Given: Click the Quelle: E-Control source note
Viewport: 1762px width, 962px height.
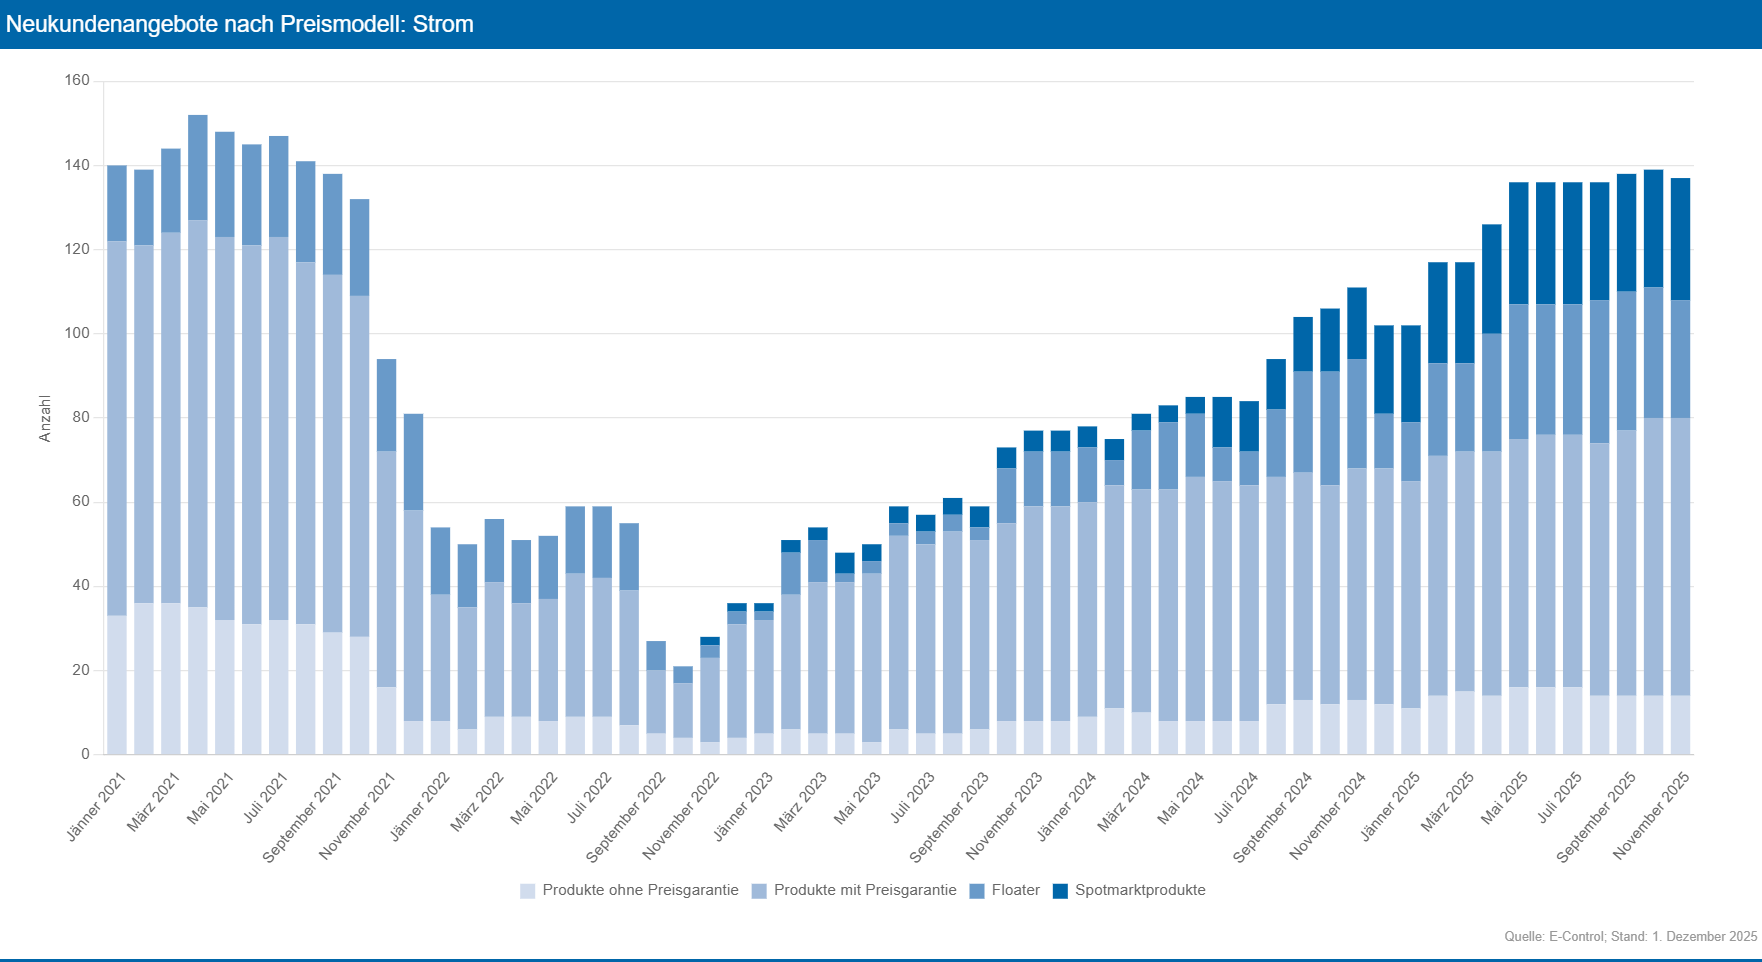Looking at the screenshot, I should pos(1630,936).
